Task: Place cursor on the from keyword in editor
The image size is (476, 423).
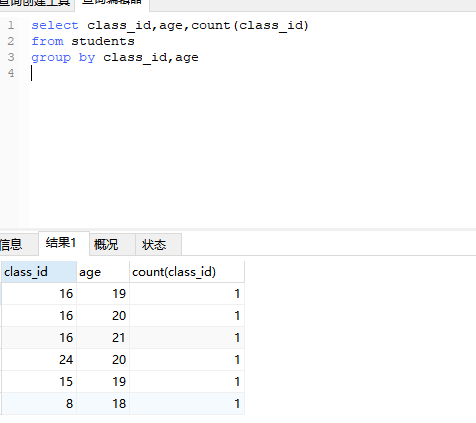Action: [x=47, y=41]
